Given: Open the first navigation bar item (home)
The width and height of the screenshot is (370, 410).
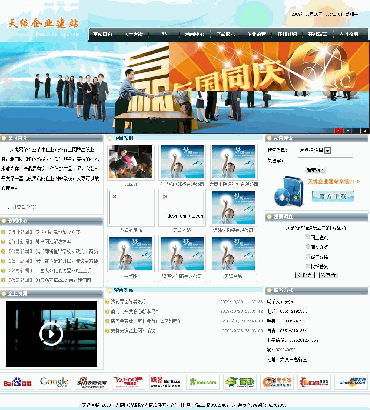Looking at the screenshot, I should click(103, 34).
